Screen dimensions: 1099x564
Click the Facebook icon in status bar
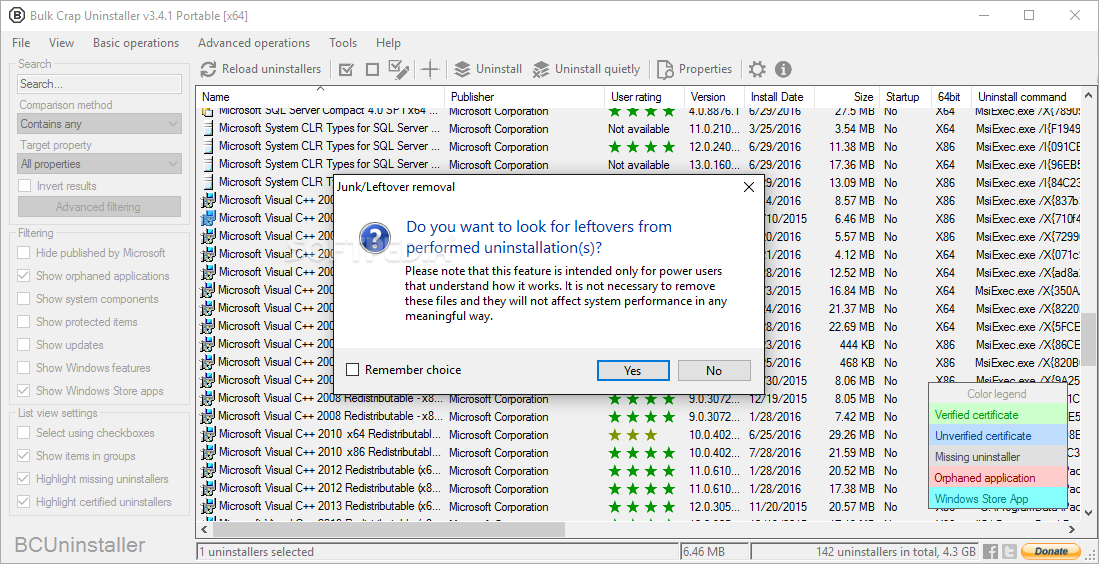point(991,551)
